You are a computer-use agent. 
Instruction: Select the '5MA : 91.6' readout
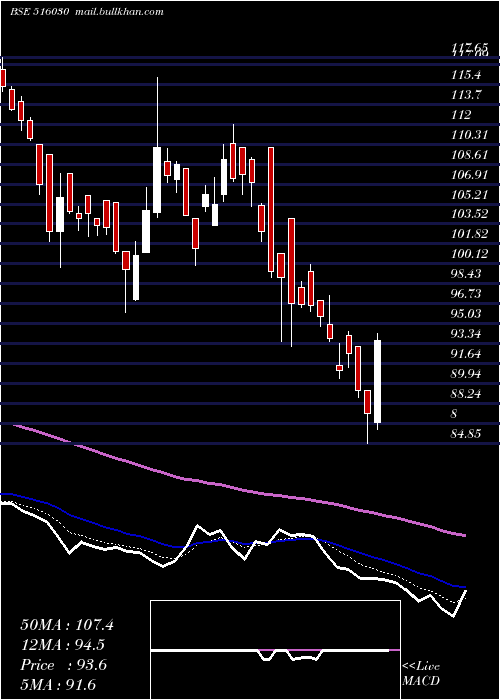coord(58,685)
